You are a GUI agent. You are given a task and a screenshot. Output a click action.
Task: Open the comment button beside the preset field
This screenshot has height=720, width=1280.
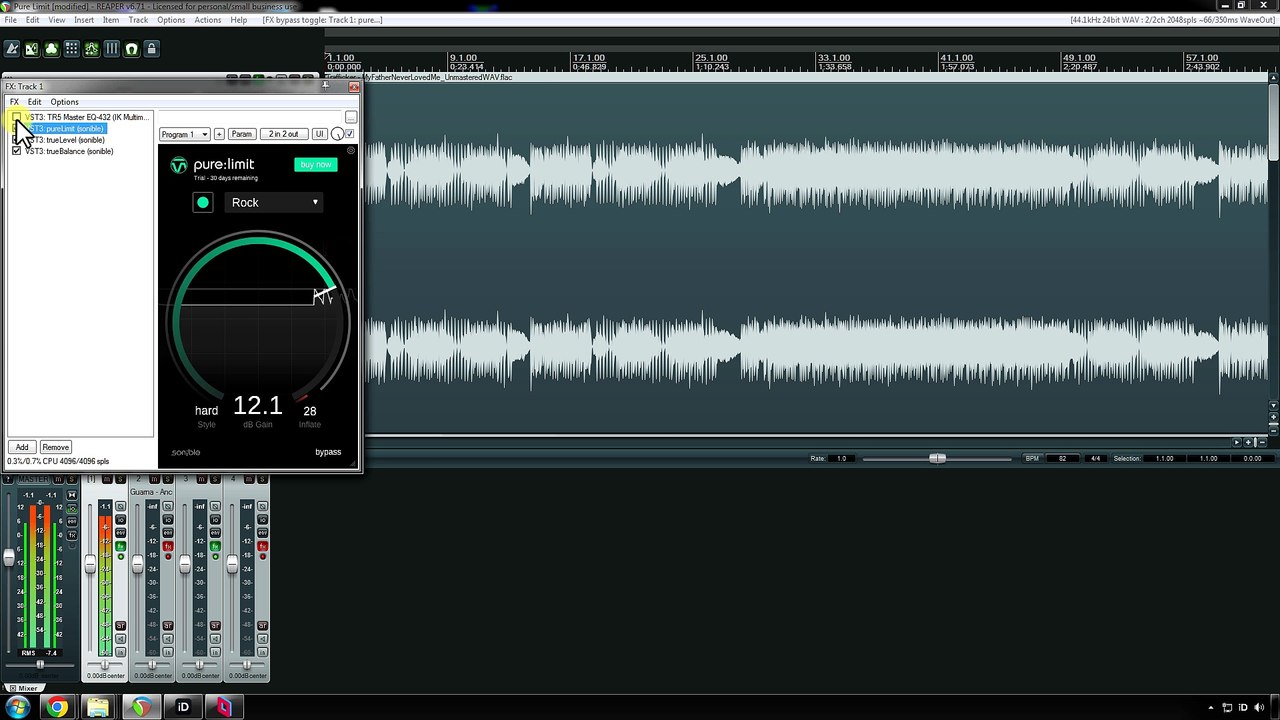coord(351,118)
